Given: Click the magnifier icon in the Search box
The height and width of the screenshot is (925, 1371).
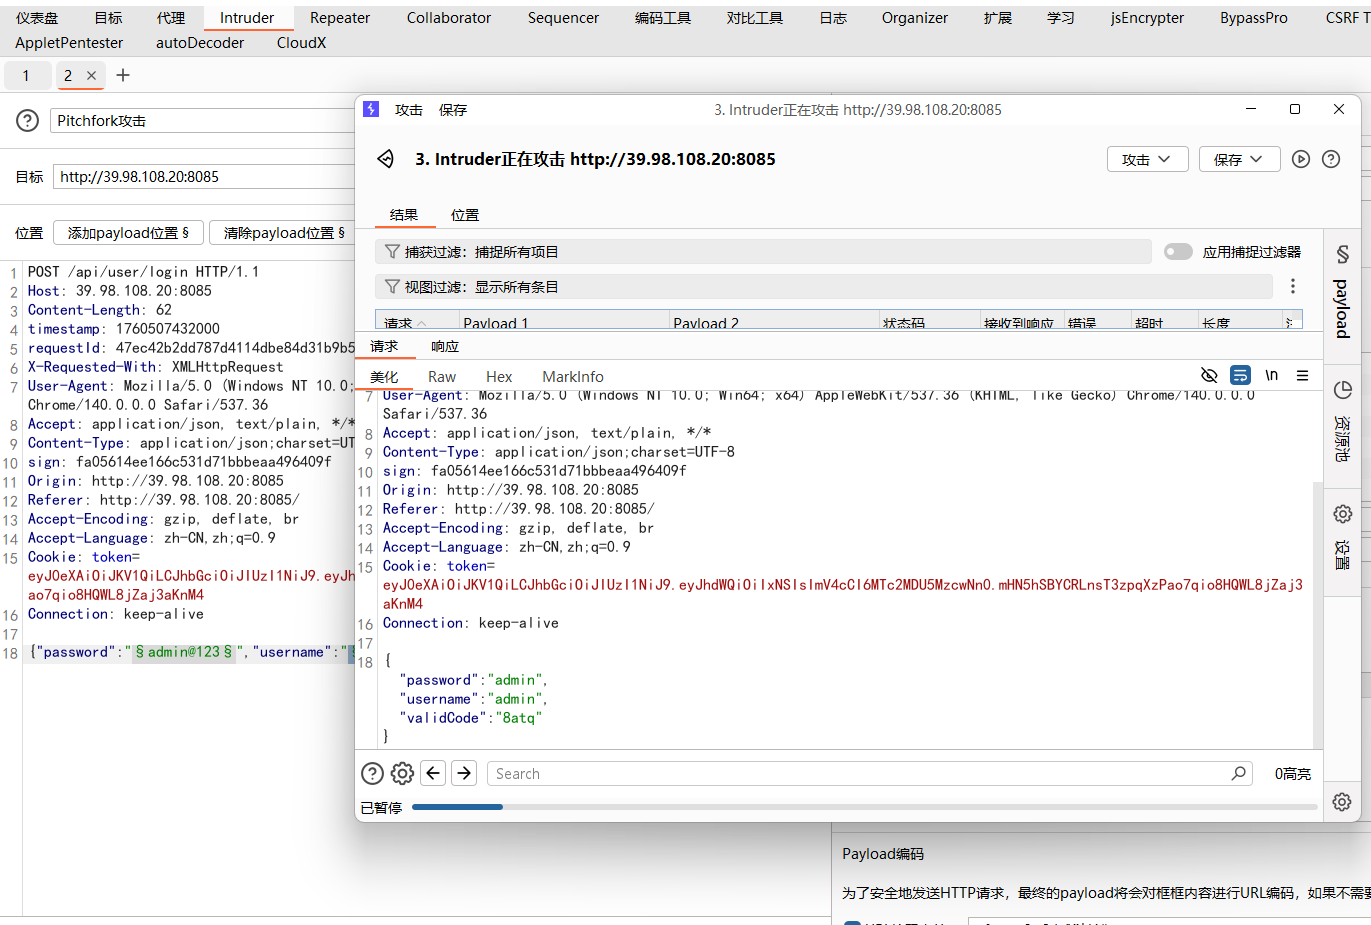Looking at the screenshot, I should click(x=1238, y=773).
